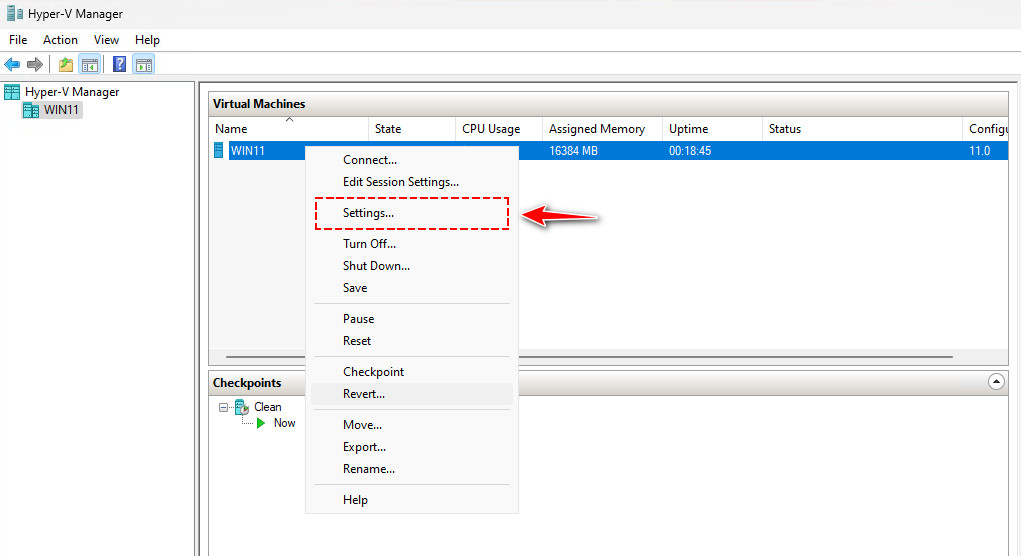The image size is (1021, 556).
Task: Click the green Now play arrow icon
Action: coord(261,423)
